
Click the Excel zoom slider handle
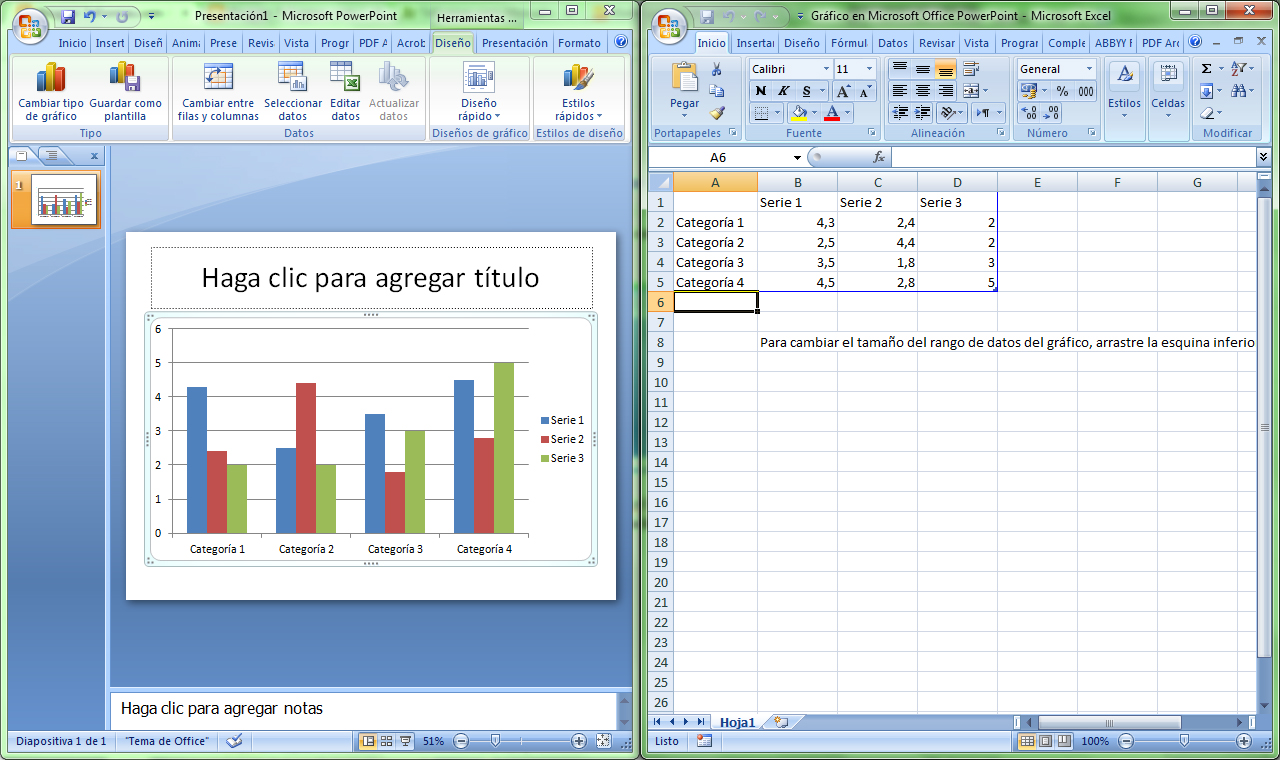click(x=1184, y=741)
